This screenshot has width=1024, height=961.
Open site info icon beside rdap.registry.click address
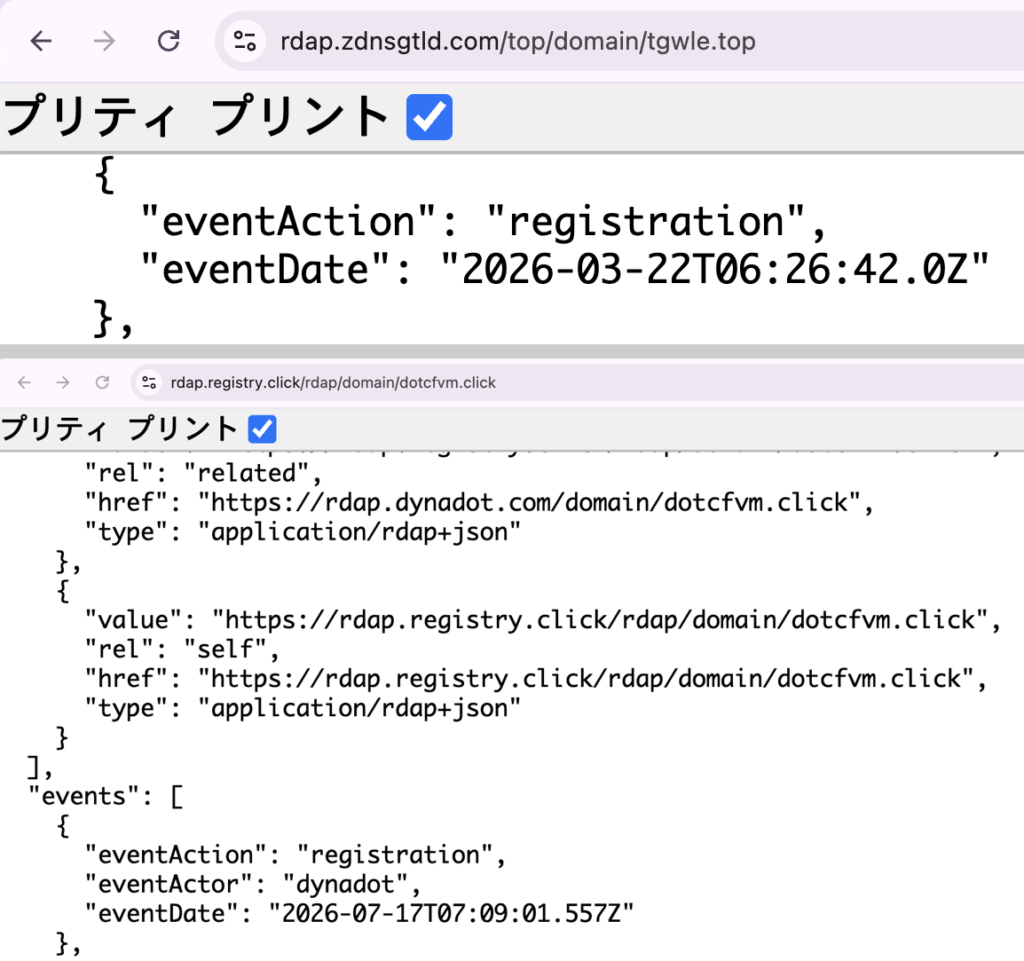(149, 383)
